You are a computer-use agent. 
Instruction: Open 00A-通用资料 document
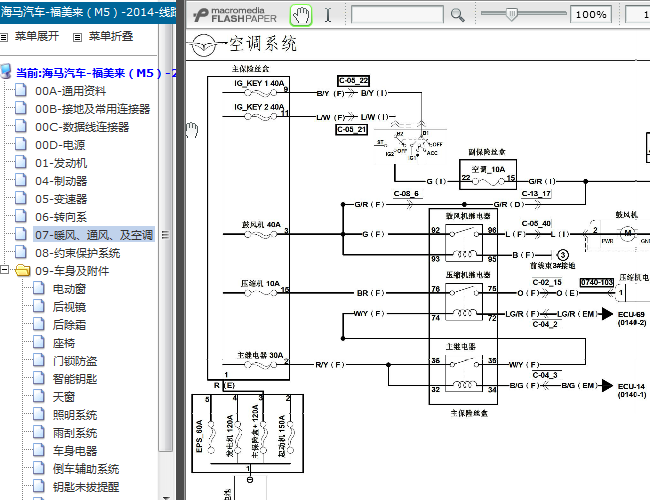pos(70,91)
